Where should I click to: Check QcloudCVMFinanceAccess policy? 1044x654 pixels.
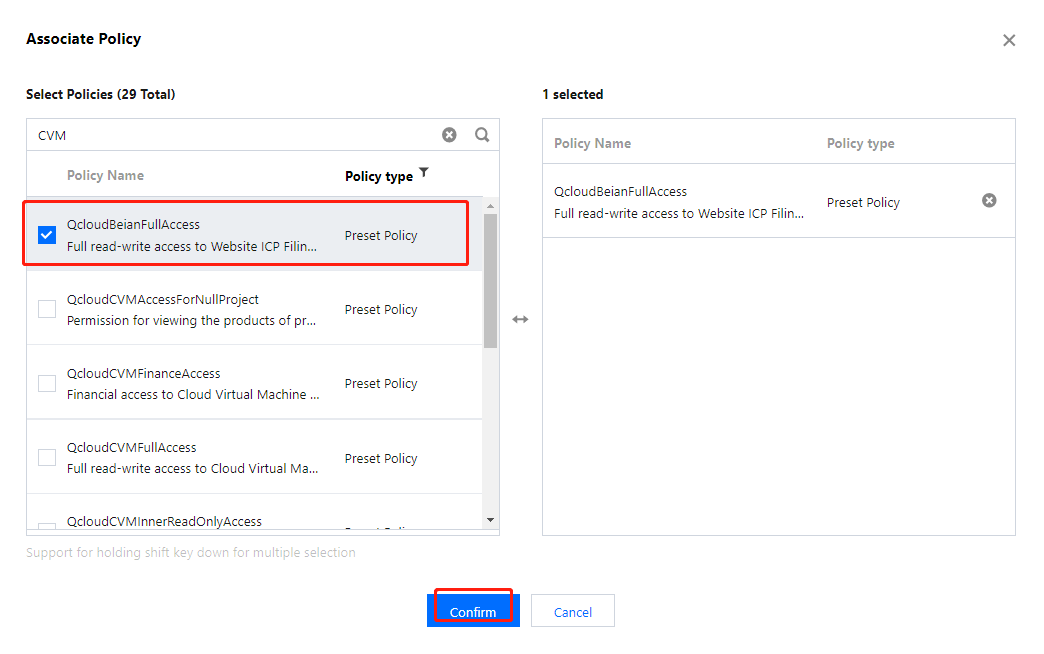pyautogui.click(x=47, y=383)
